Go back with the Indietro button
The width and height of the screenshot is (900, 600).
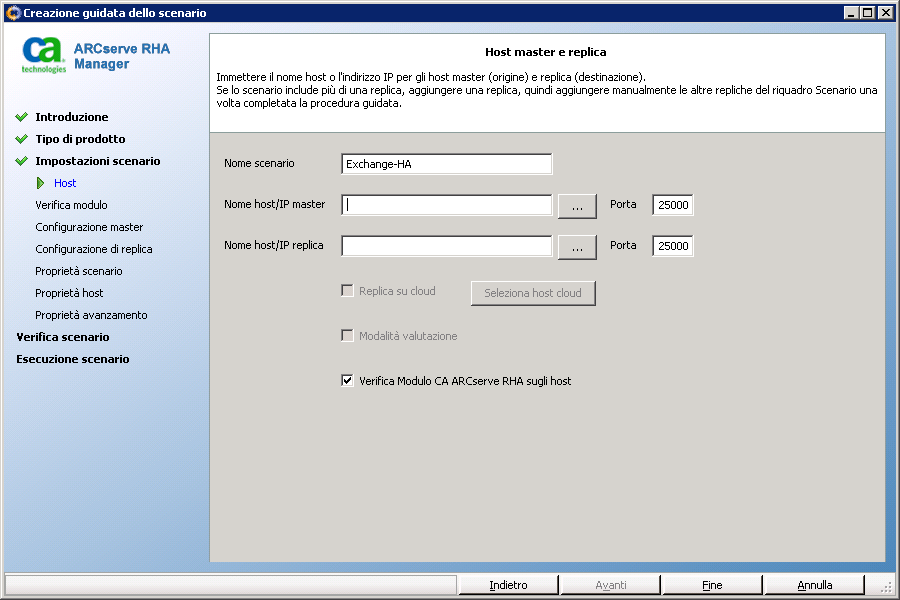tap(508, 584)
